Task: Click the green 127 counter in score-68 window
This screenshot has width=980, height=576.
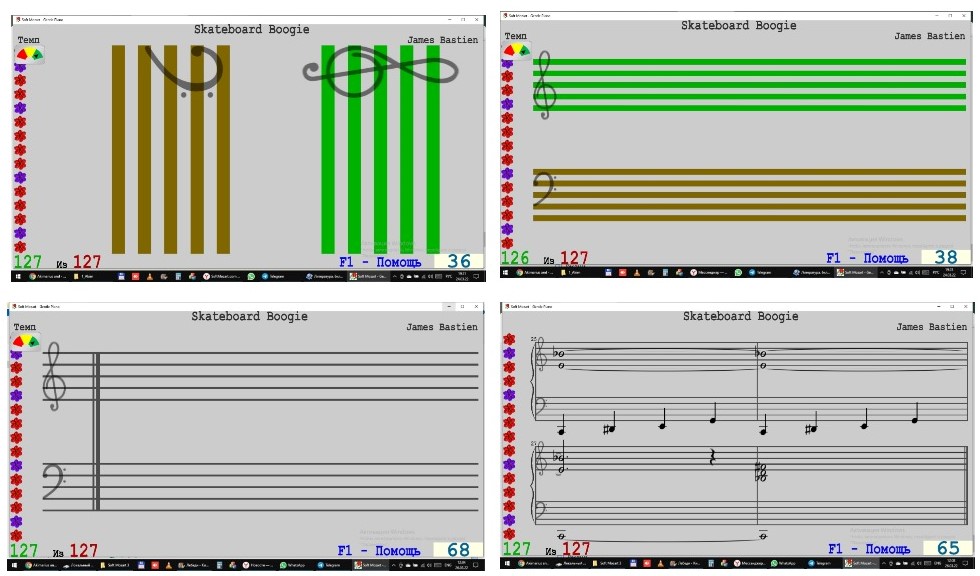Action: point(24,550)
